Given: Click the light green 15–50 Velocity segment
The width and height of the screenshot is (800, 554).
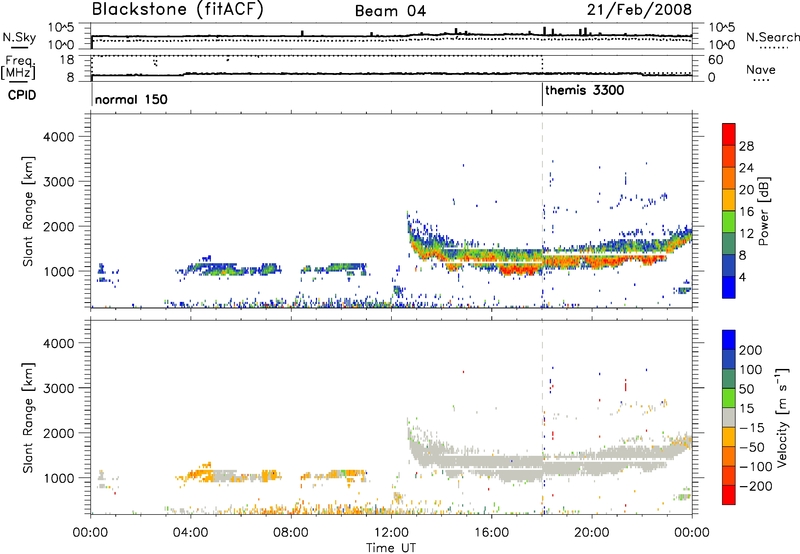Looking at the screenshot, I should click(729, 398).
